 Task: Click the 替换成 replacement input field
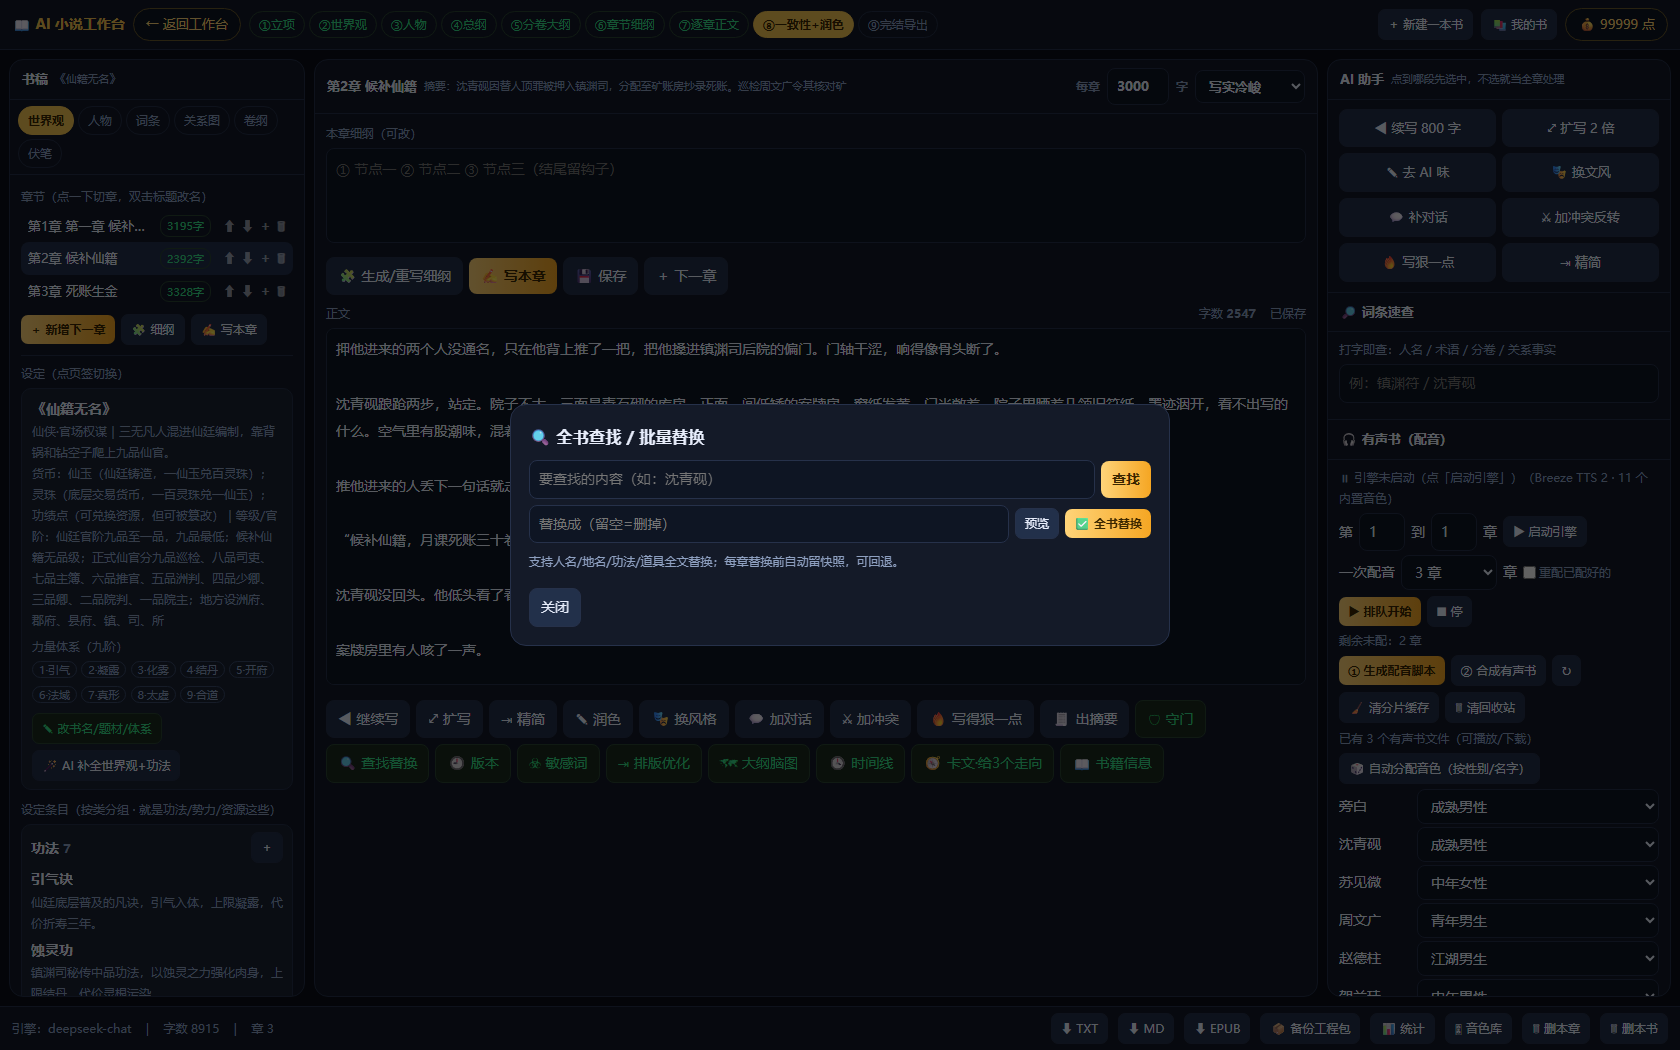pyautogui.click(x=768, y=524)
